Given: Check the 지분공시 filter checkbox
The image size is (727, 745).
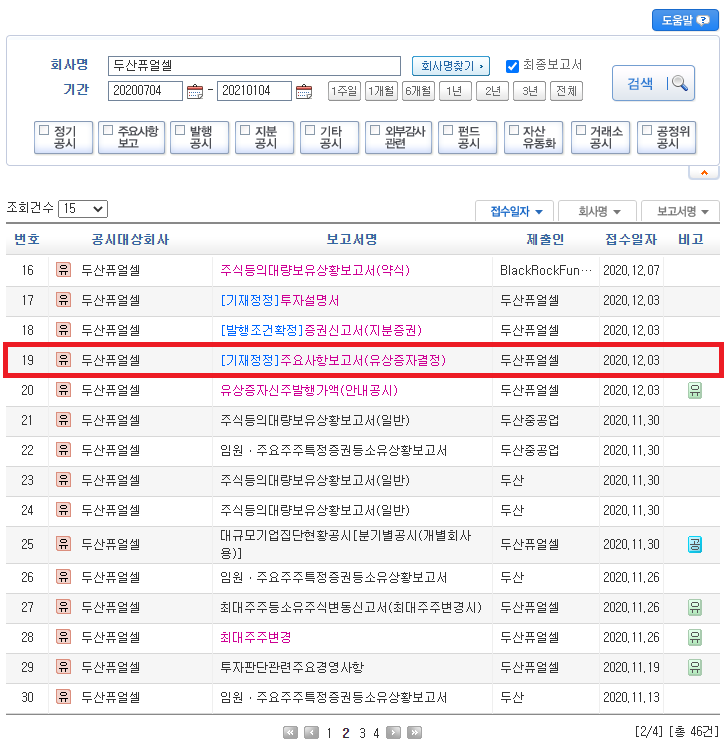Looking at the screenshot, I should tap(245, 130).
